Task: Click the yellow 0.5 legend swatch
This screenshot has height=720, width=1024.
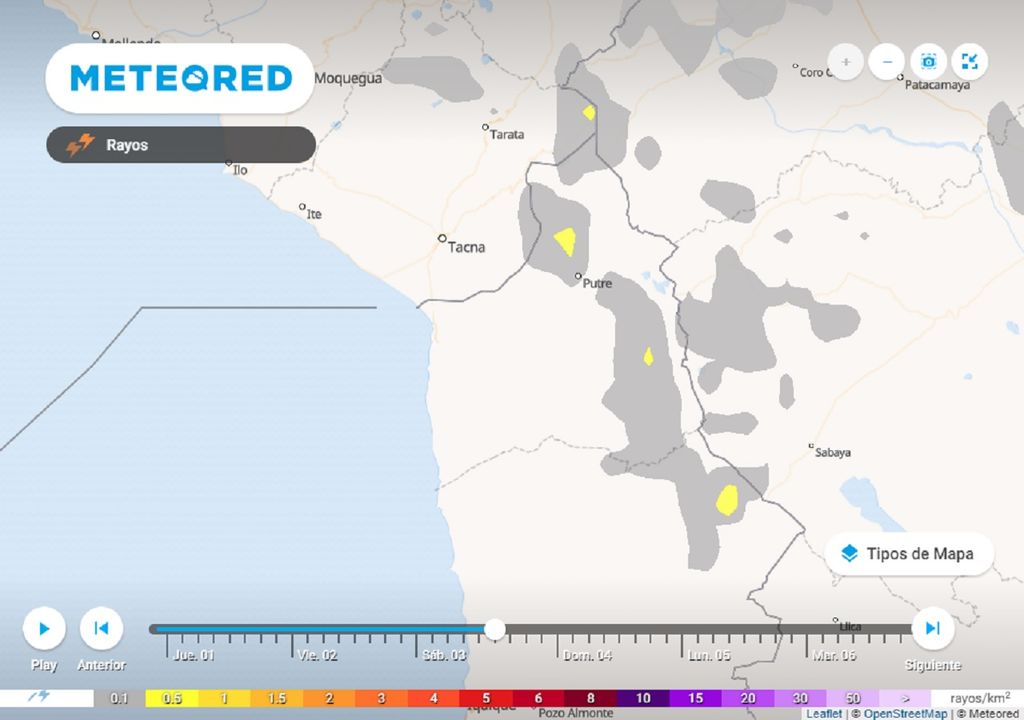Action: point(172,698)
